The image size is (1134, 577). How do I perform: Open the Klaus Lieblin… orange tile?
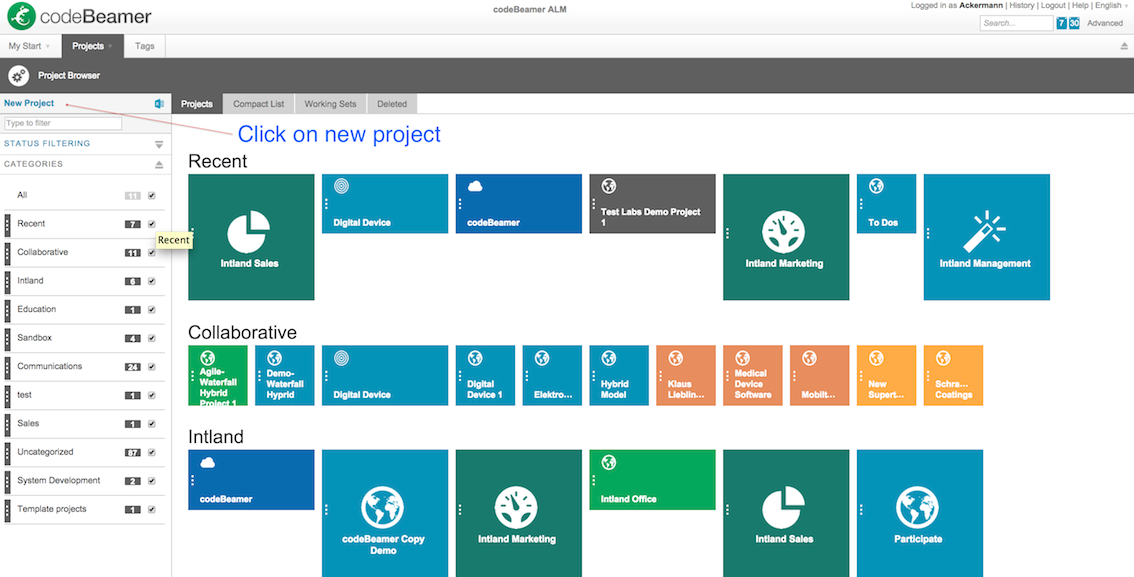click(x=686, y=375)
